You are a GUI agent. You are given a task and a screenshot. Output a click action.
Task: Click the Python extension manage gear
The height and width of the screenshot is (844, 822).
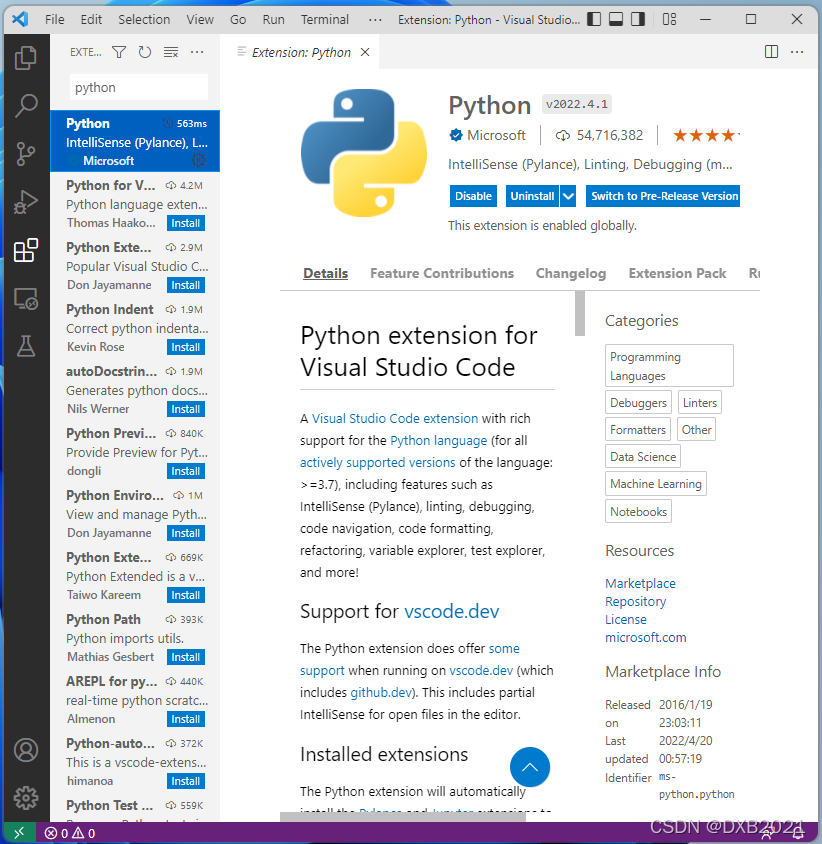(x=199, y=160)
